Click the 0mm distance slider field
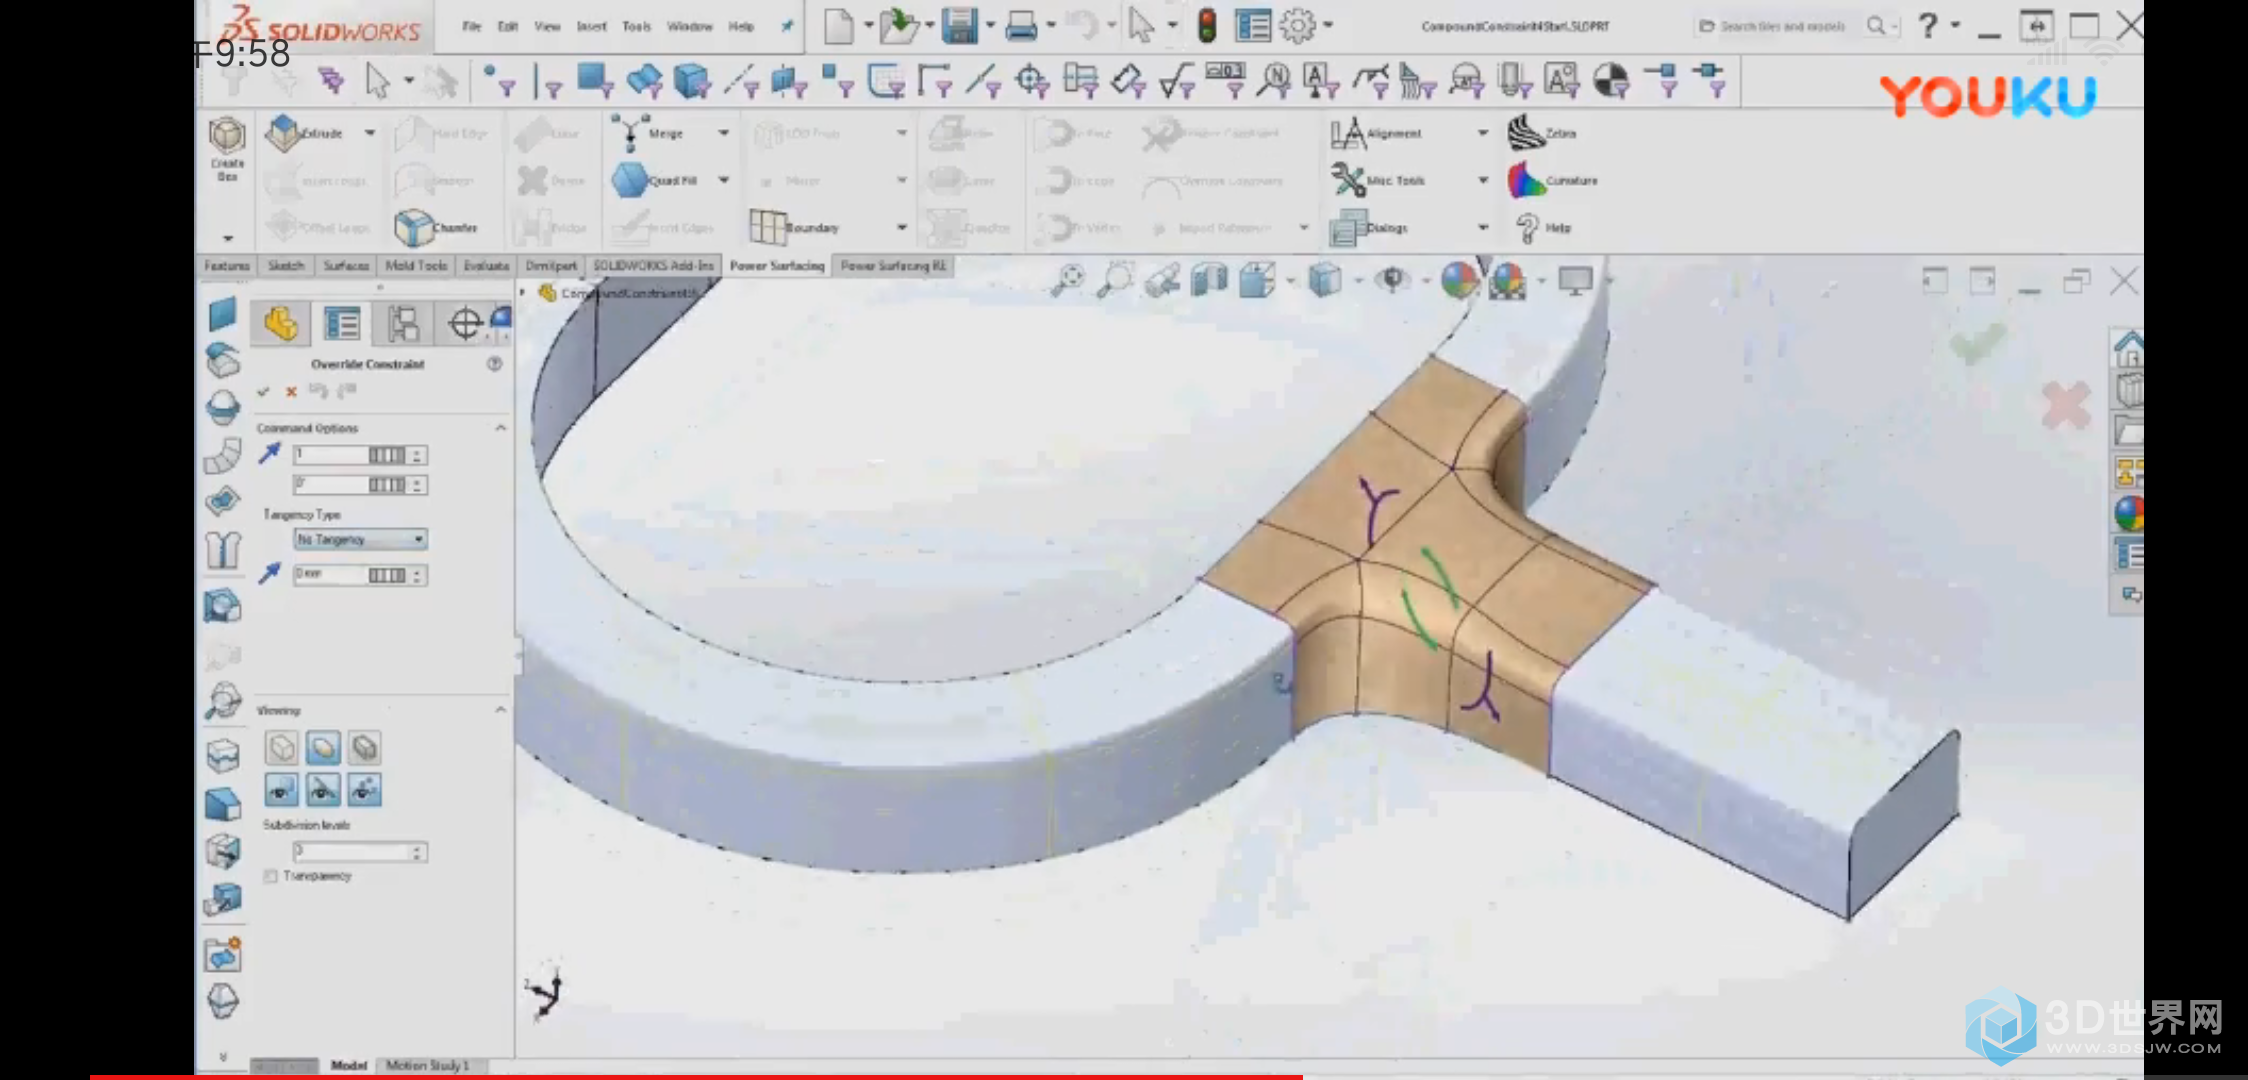 360,575
